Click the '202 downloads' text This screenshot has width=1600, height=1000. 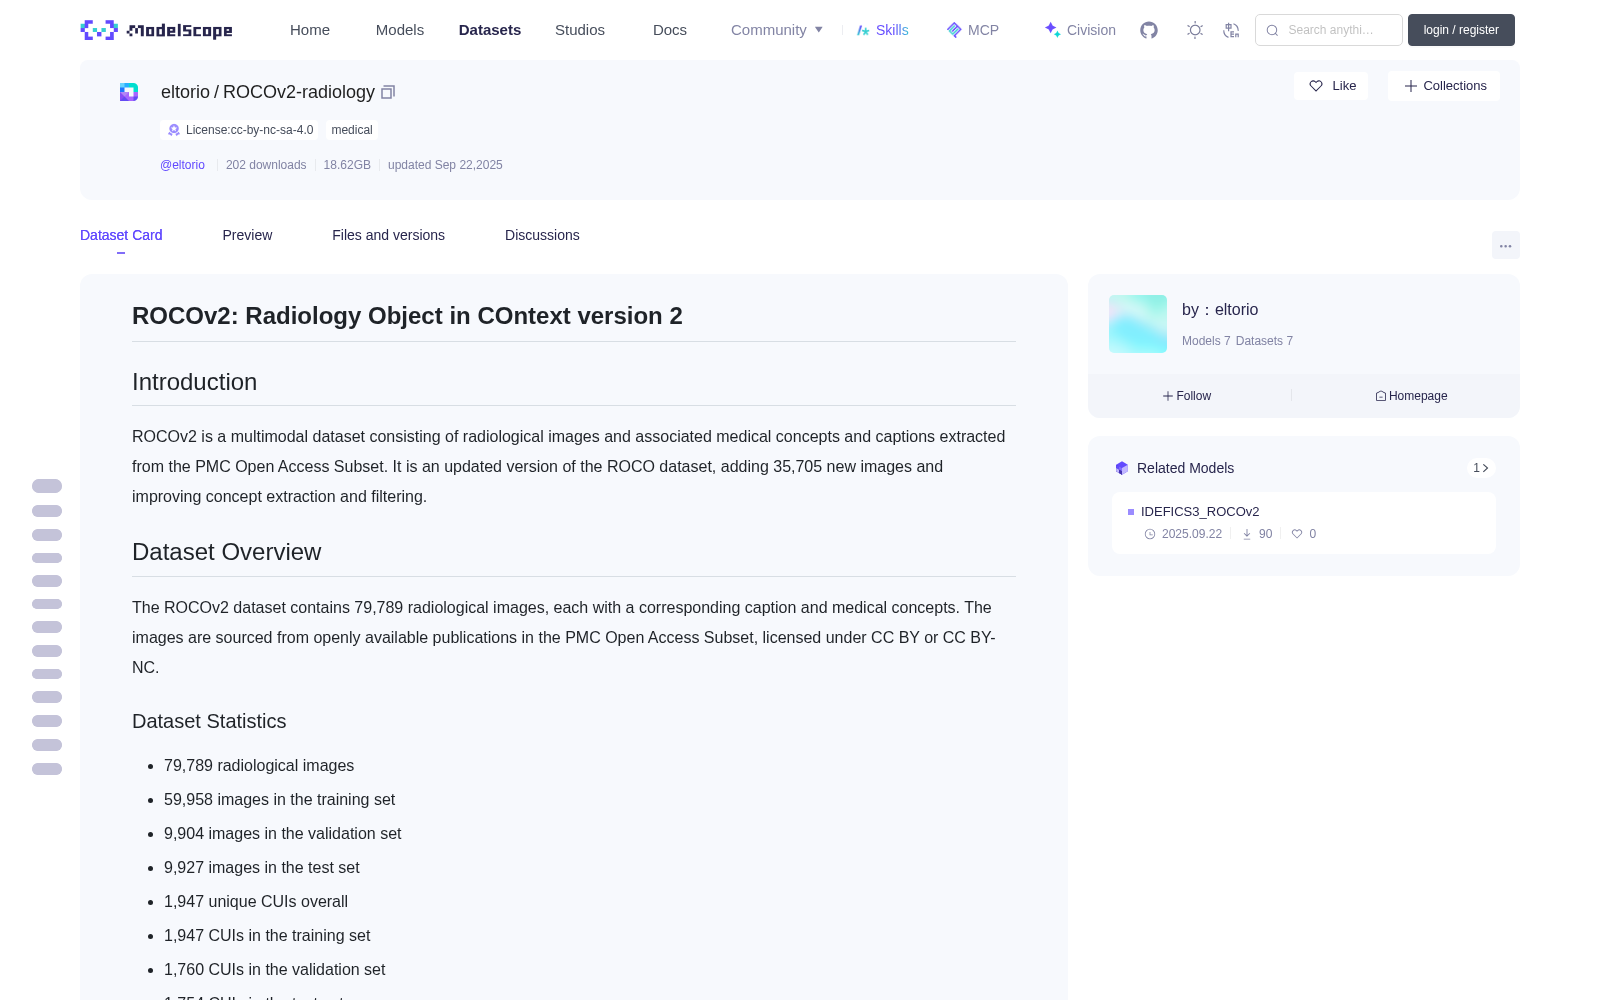pos(266,165)
